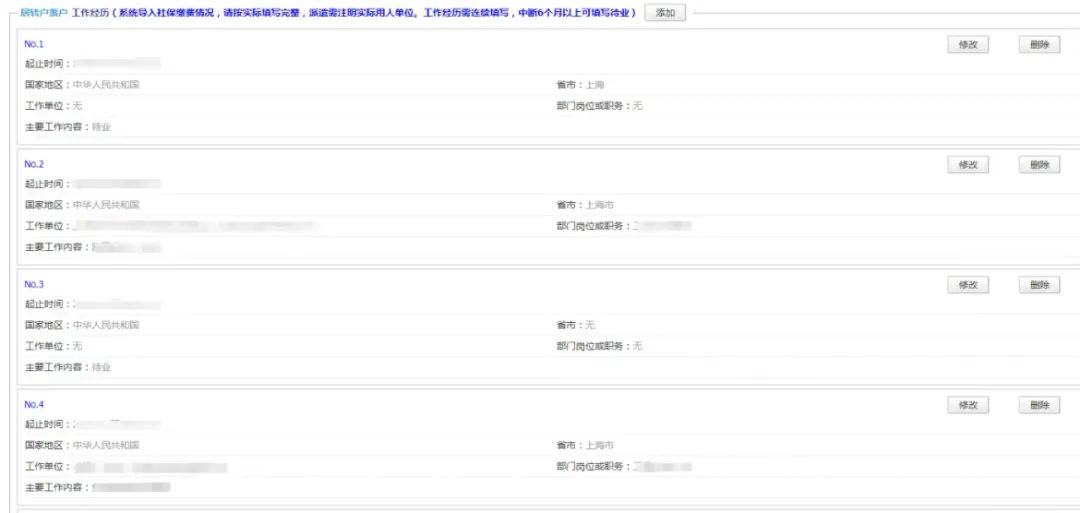
Task: Select the No.4 entry heading
Action: 34,404
